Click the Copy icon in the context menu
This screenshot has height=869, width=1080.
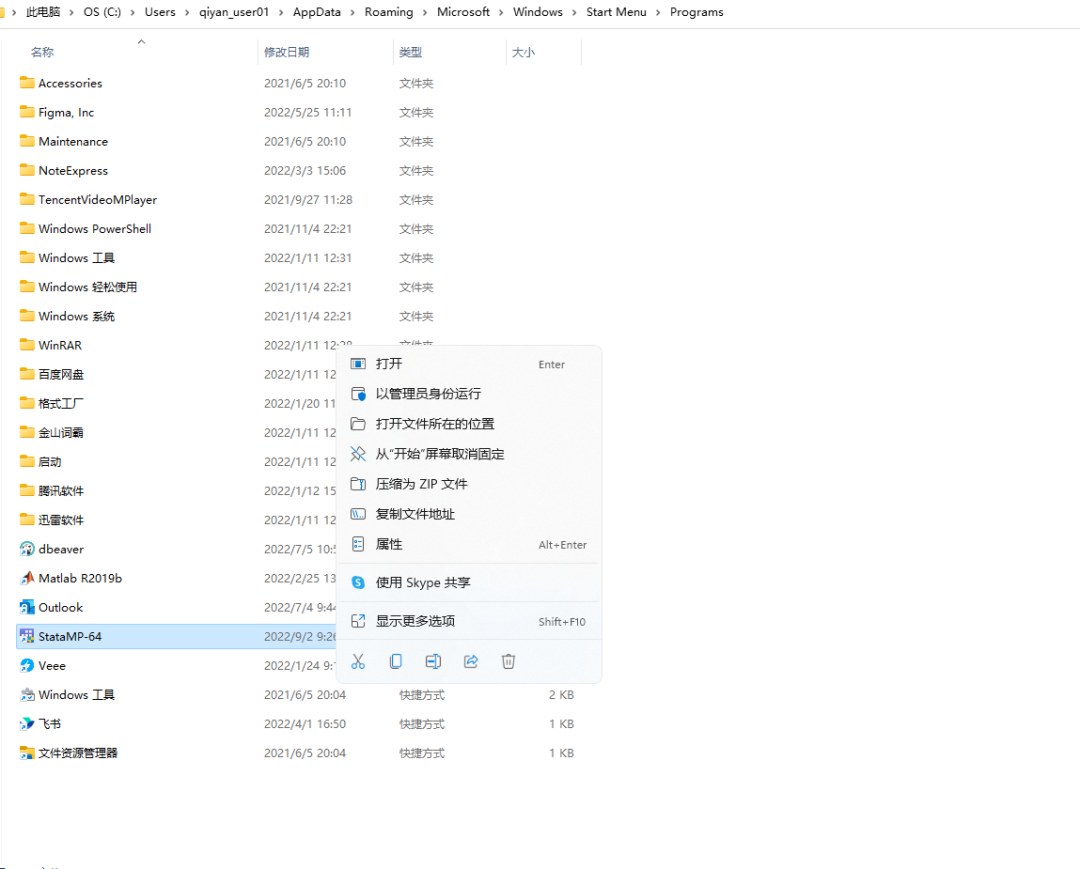tap(395, 661)
